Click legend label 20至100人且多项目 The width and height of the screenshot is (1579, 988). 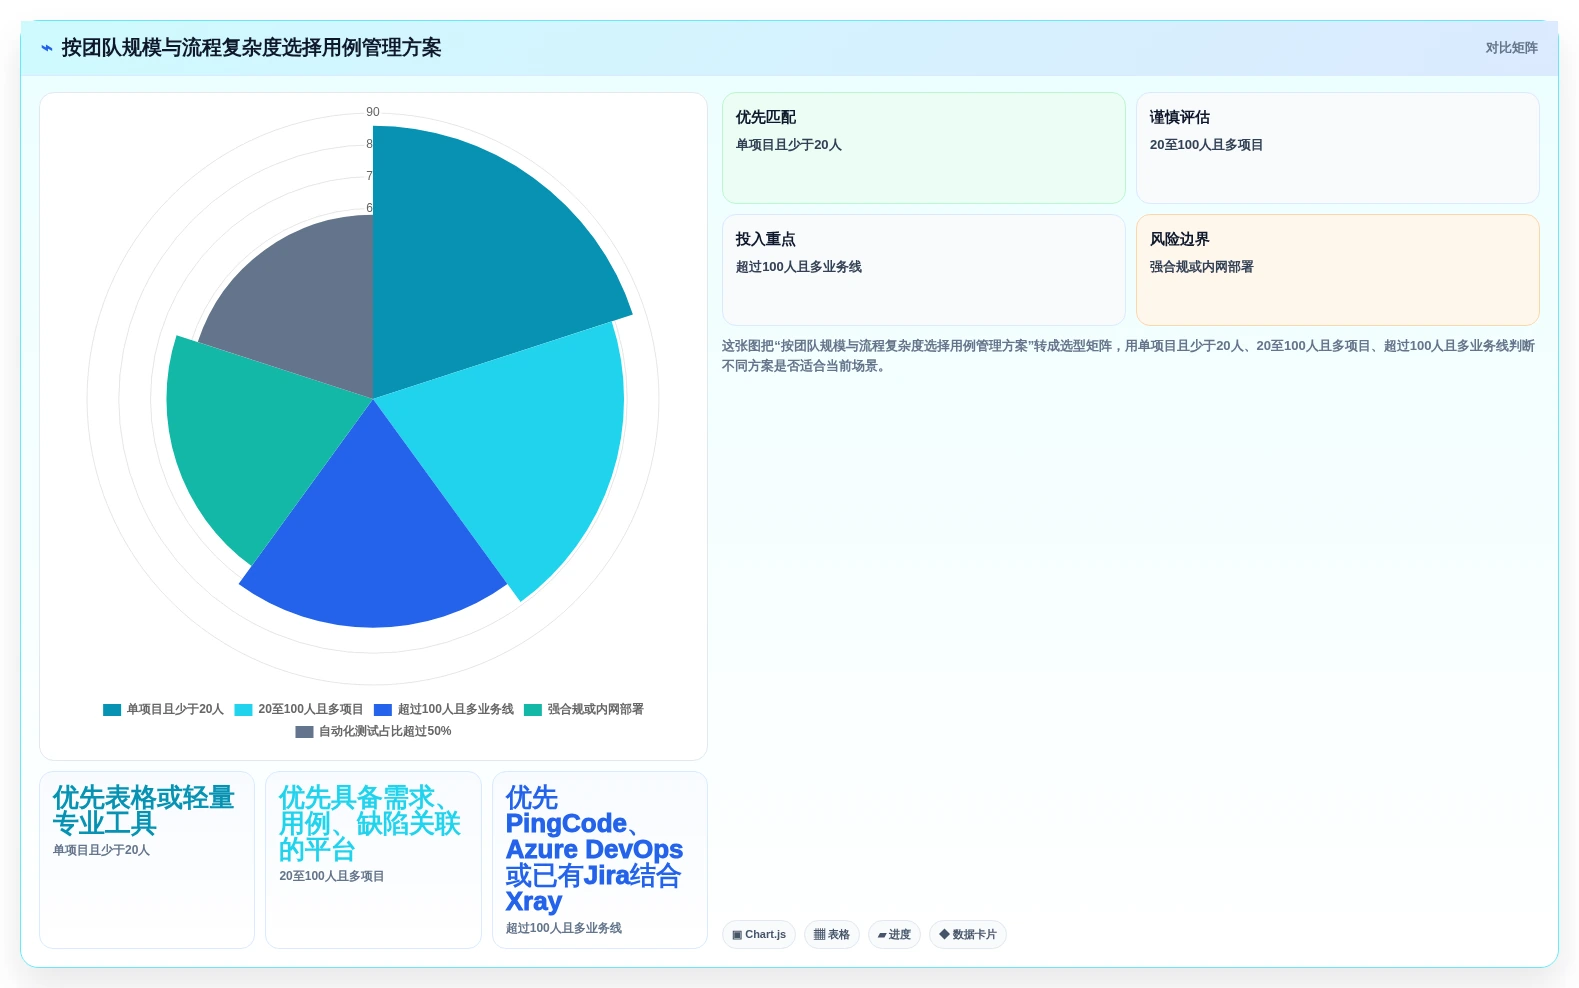(311, 709)
